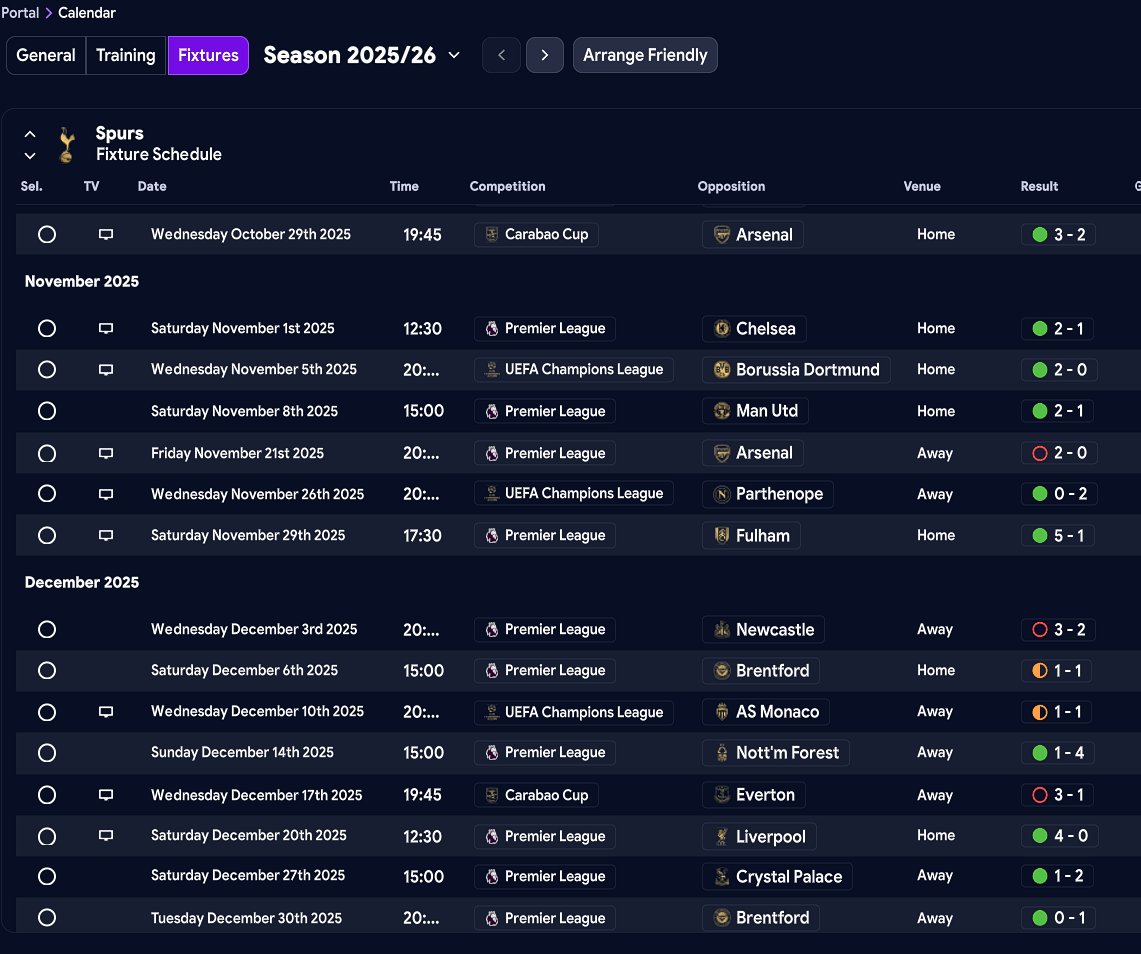Click TV icon on Parthenope fixture row

pos(106,494)
